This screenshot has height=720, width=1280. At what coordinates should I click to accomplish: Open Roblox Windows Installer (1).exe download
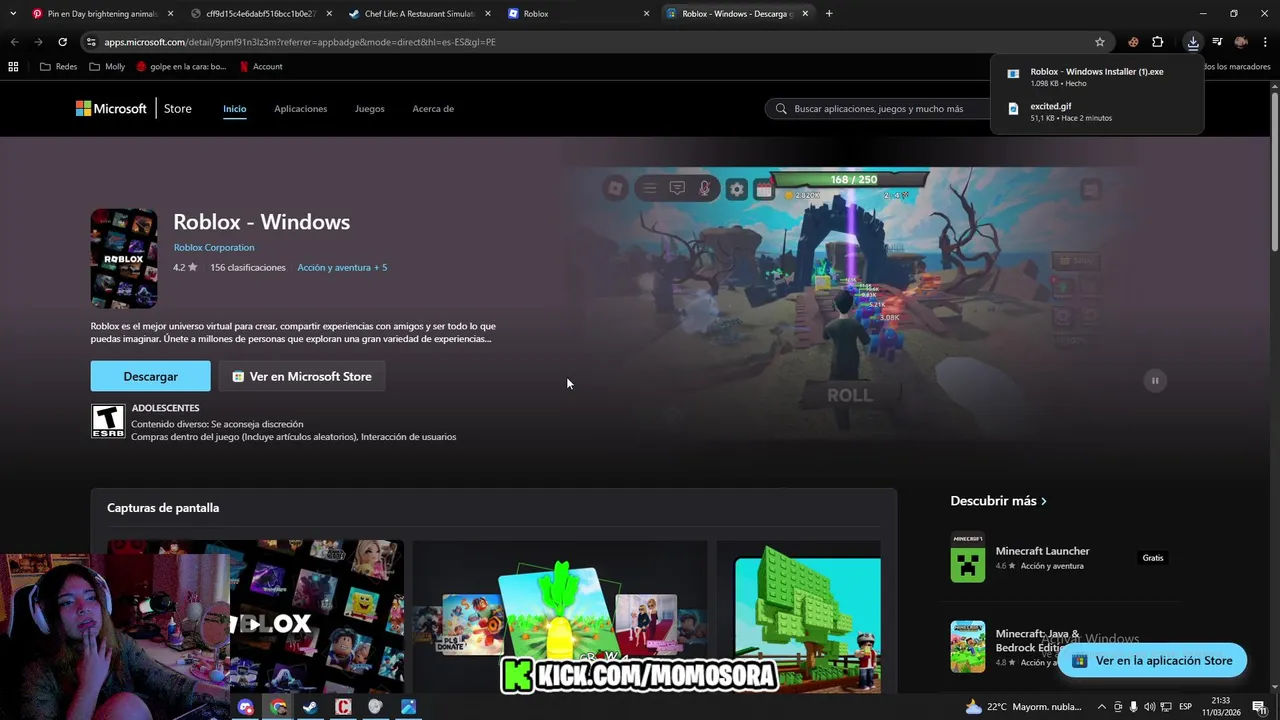(1096, 77)
